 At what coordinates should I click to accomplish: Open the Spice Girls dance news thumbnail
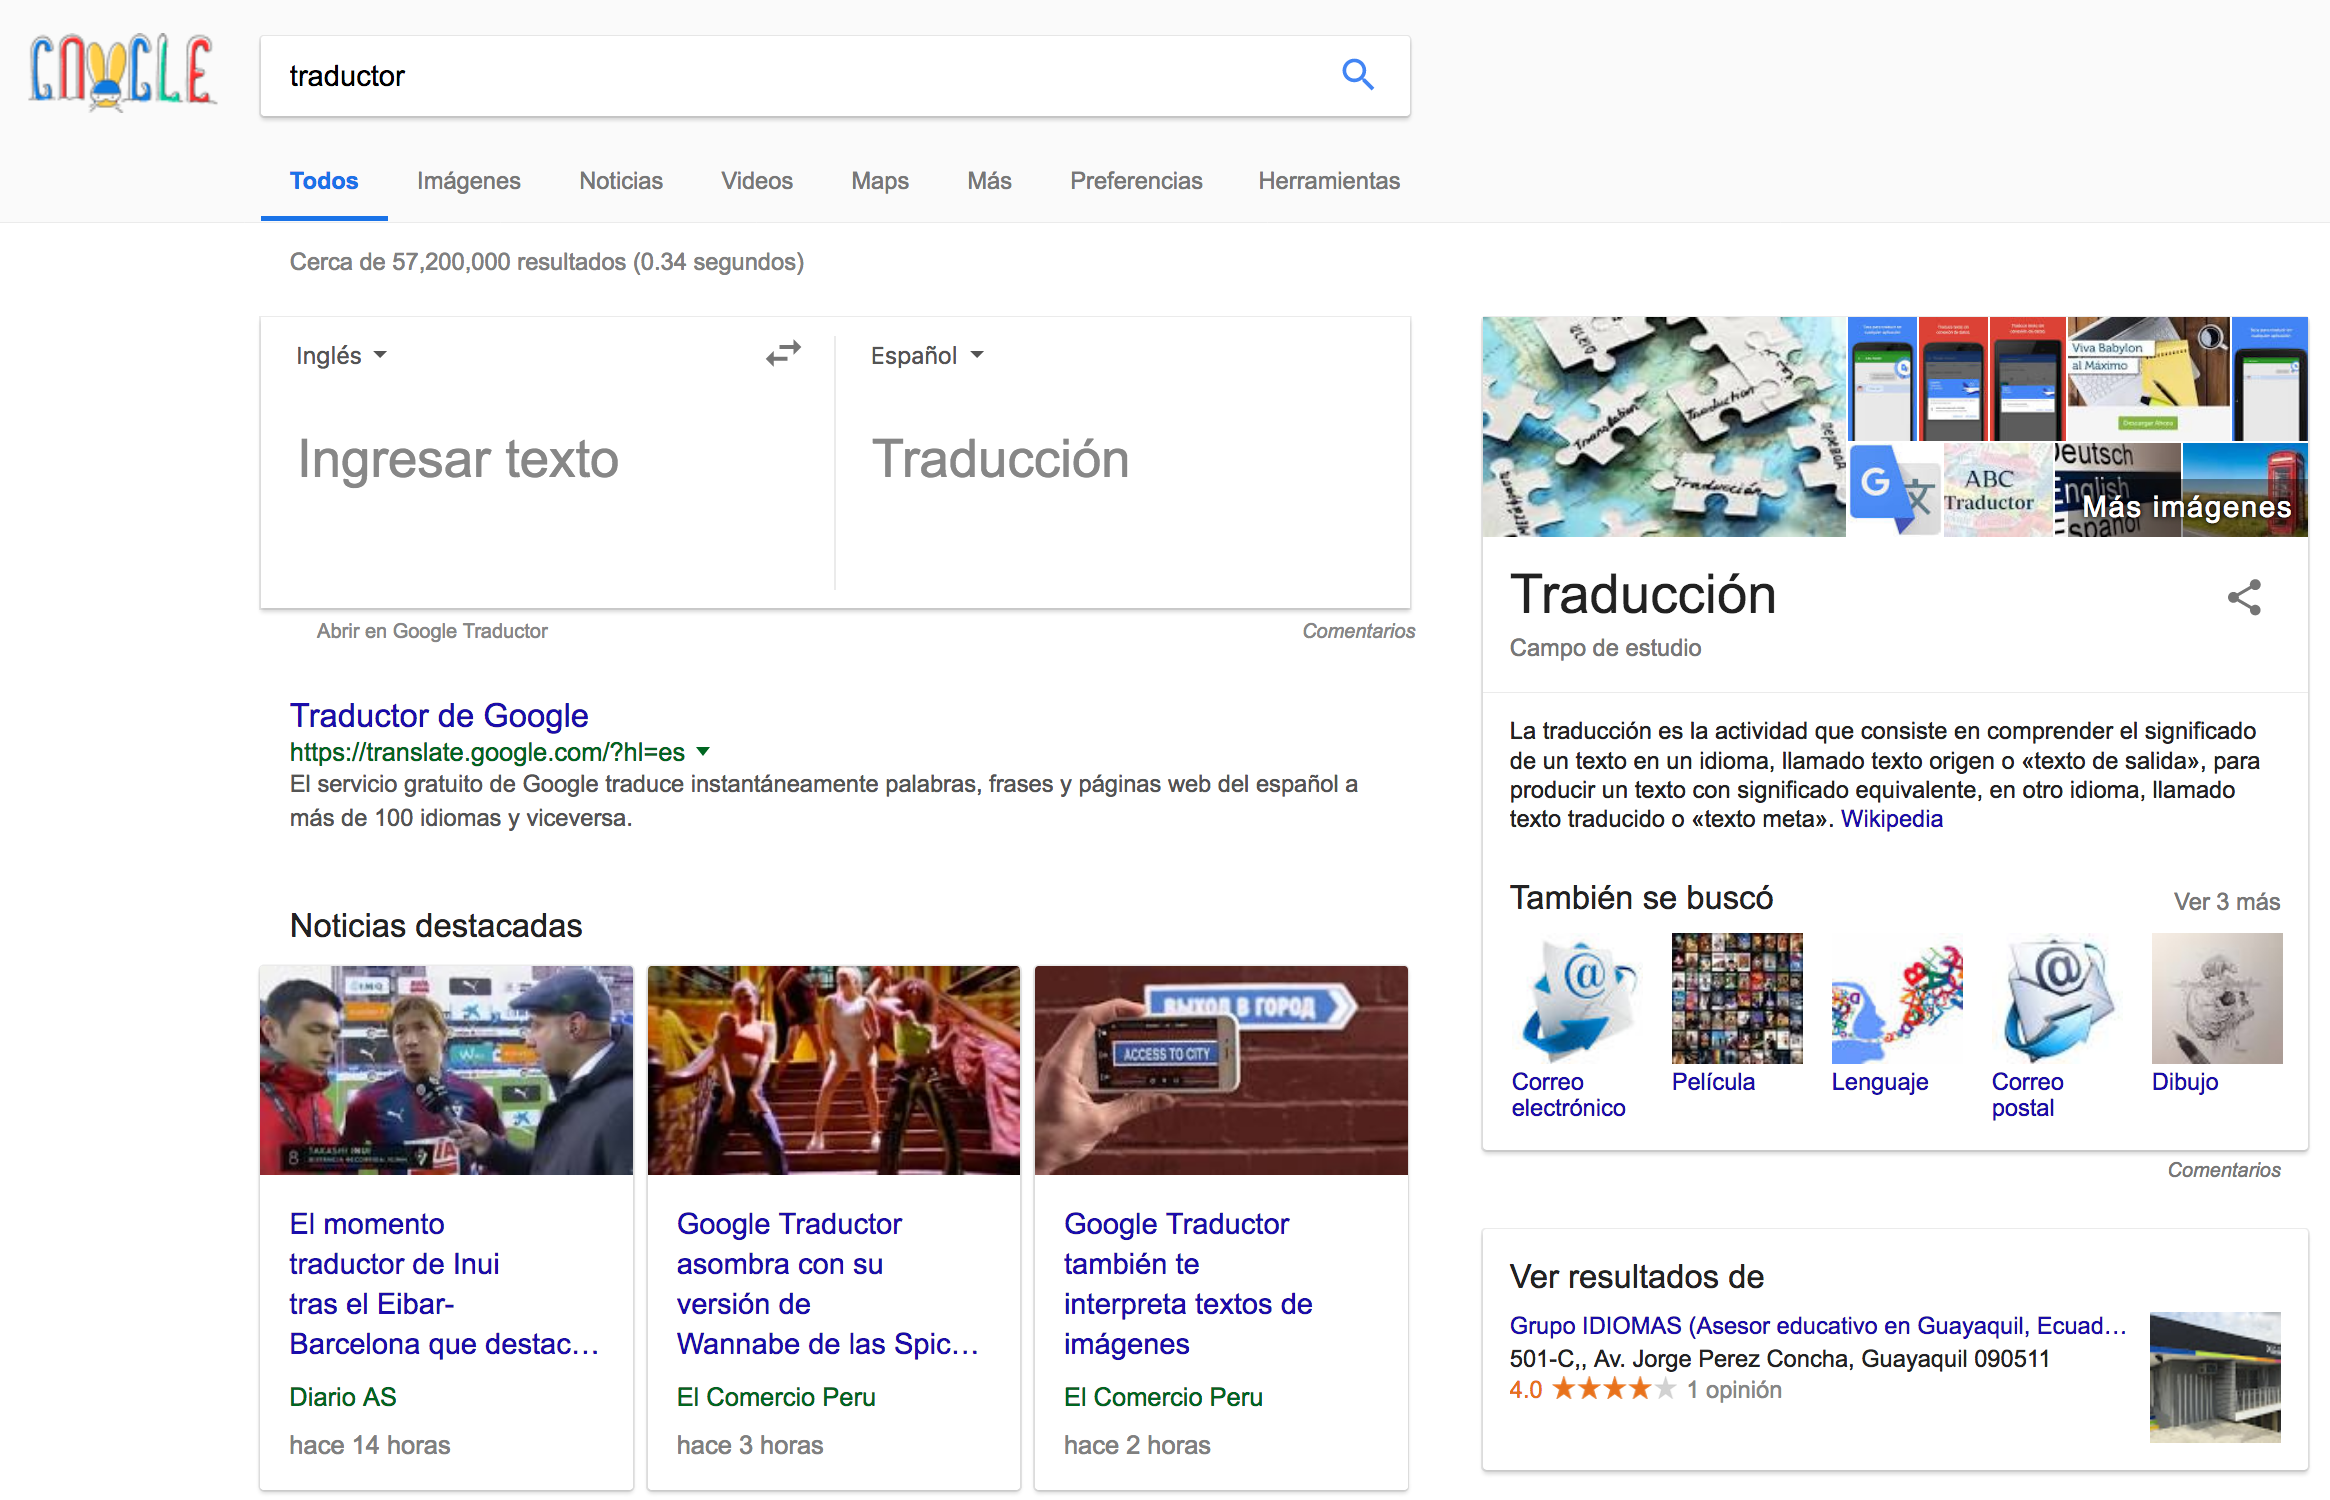pos(834,1070)
